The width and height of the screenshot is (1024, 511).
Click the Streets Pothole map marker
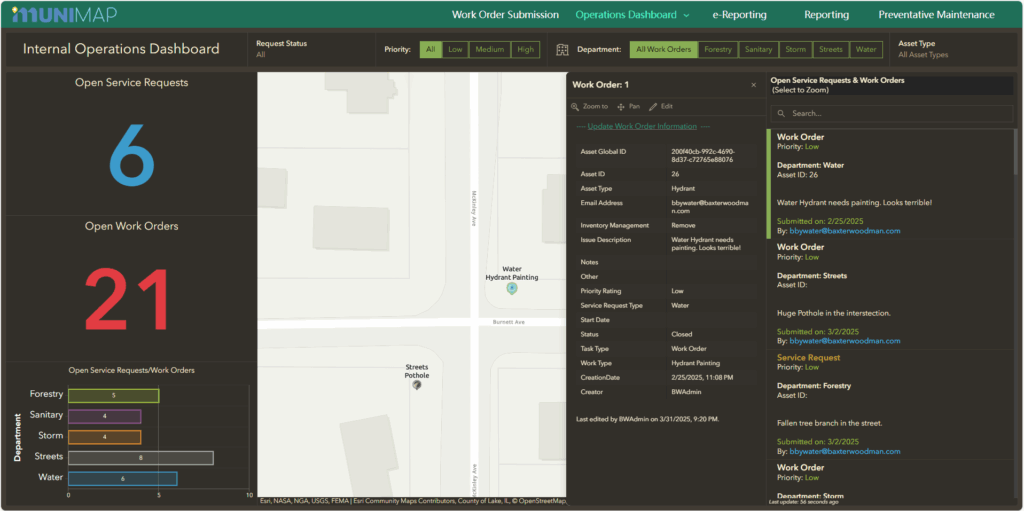(416, 385)
